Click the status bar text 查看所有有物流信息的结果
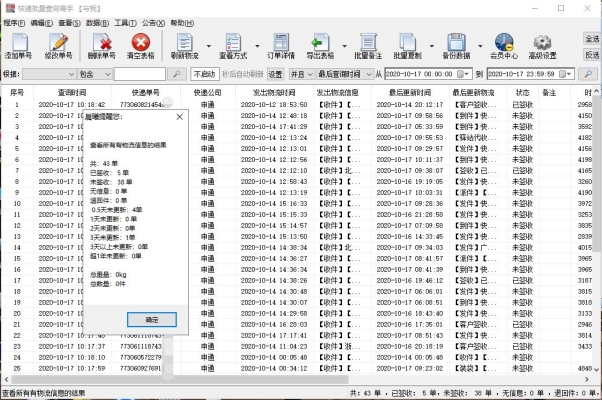Viewport: 602px width, 400px height. (44, 393)
